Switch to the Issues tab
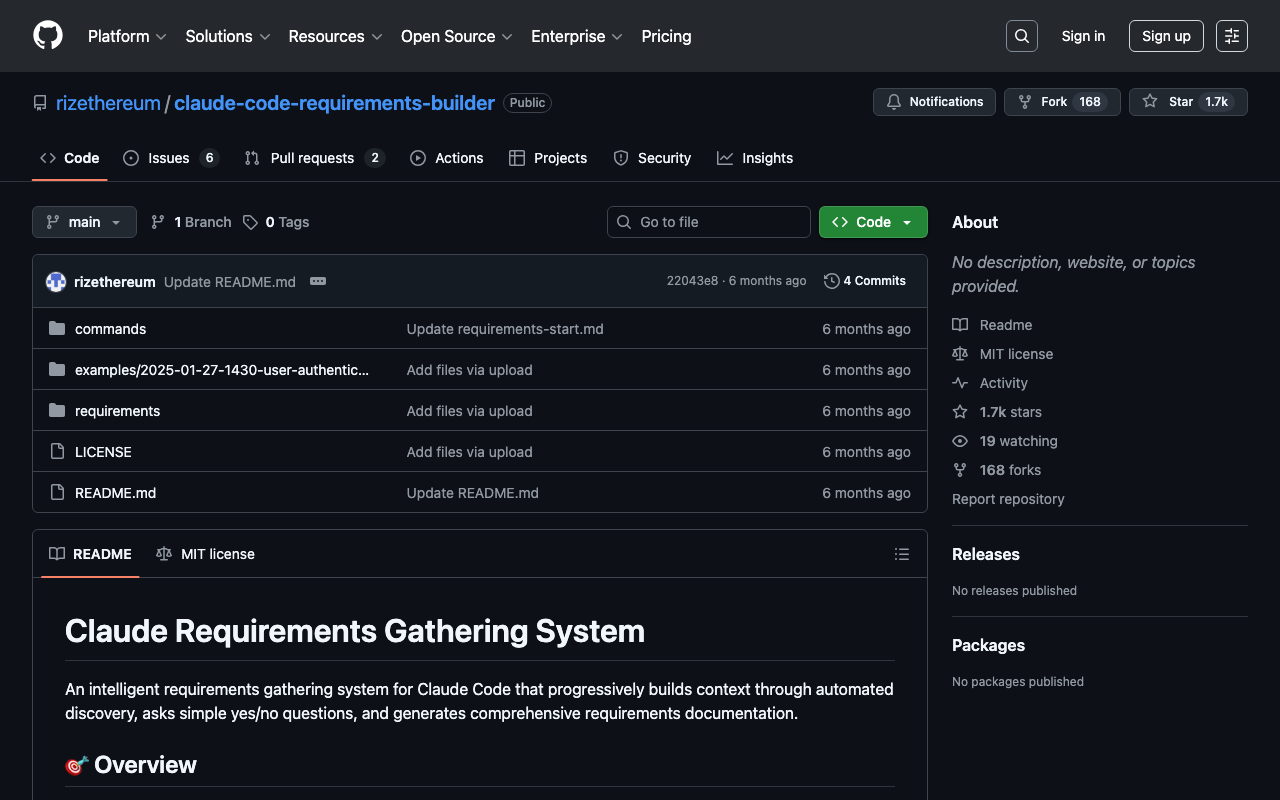 tap(169, 158)
